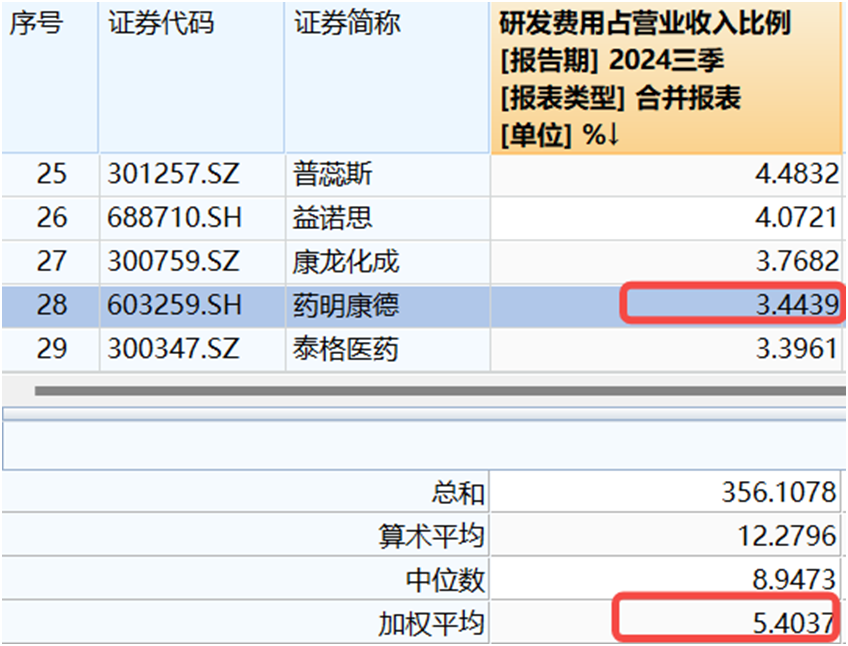Click the 证券代码 column header
The image size is (848, 646).
coord(191,78)
